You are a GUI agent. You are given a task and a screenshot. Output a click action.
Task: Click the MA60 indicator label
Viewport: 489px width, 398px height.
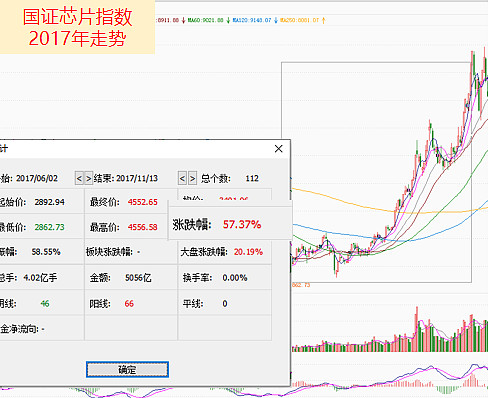tap(205, 20)
